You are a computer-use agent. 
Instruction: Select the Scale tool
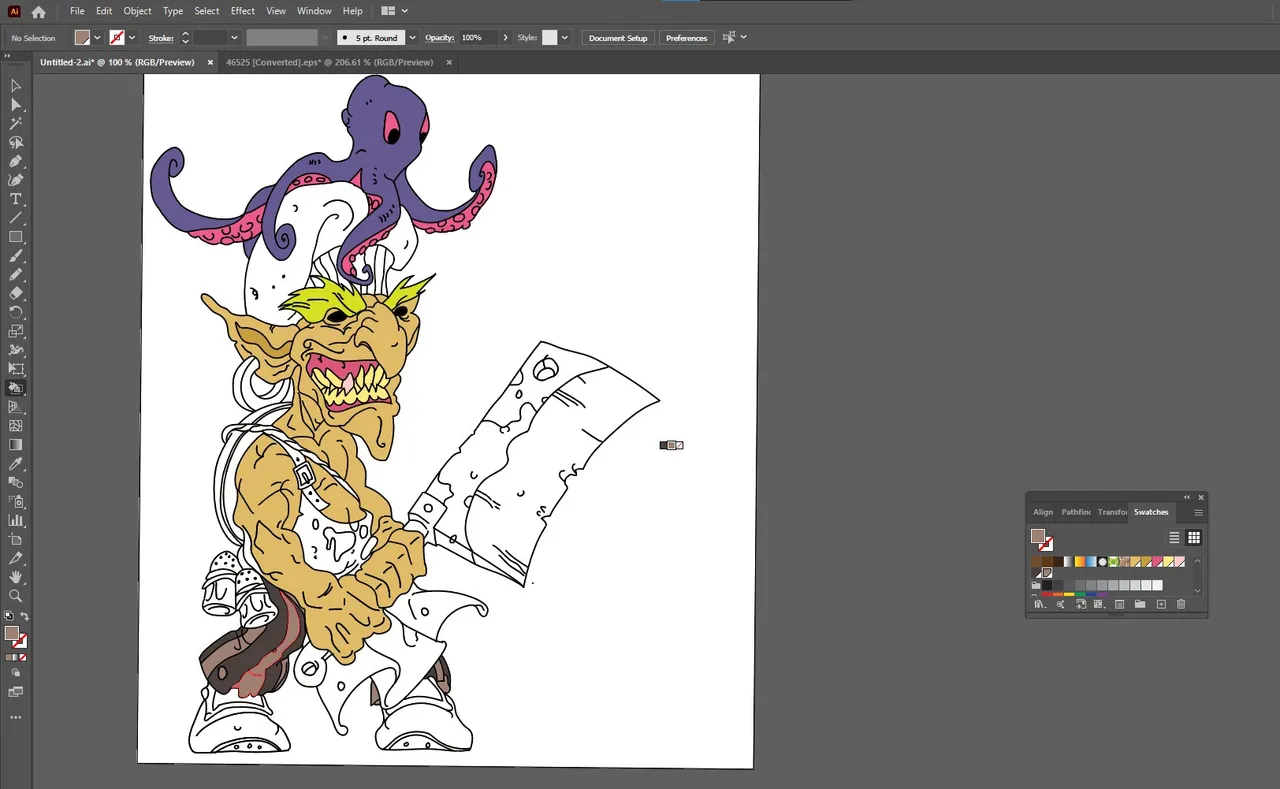(x=16, y=331)
